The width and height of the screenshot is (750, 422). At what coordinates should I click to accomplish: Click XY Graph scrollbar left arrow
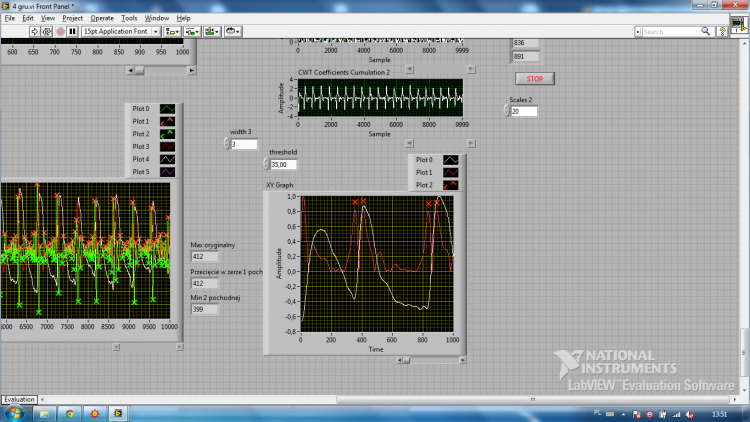[x=399, y=360]
